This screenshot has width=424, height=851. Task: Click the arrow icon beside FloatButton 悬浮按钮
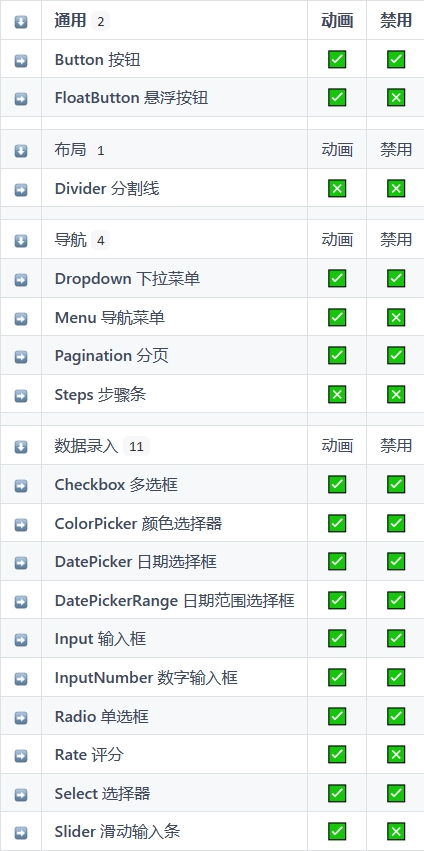21,99
